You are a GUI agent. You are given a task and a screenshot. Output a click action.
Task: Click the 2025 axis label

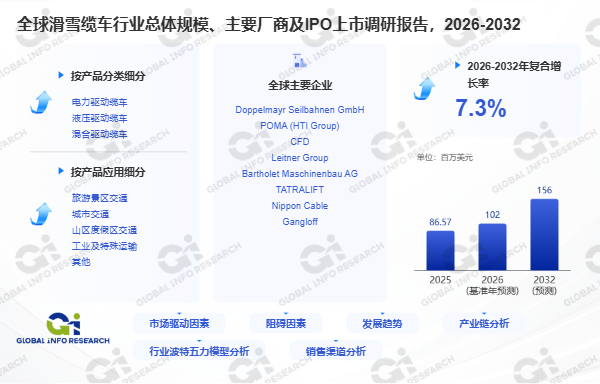pyautogui.click(x=440, y=280)
